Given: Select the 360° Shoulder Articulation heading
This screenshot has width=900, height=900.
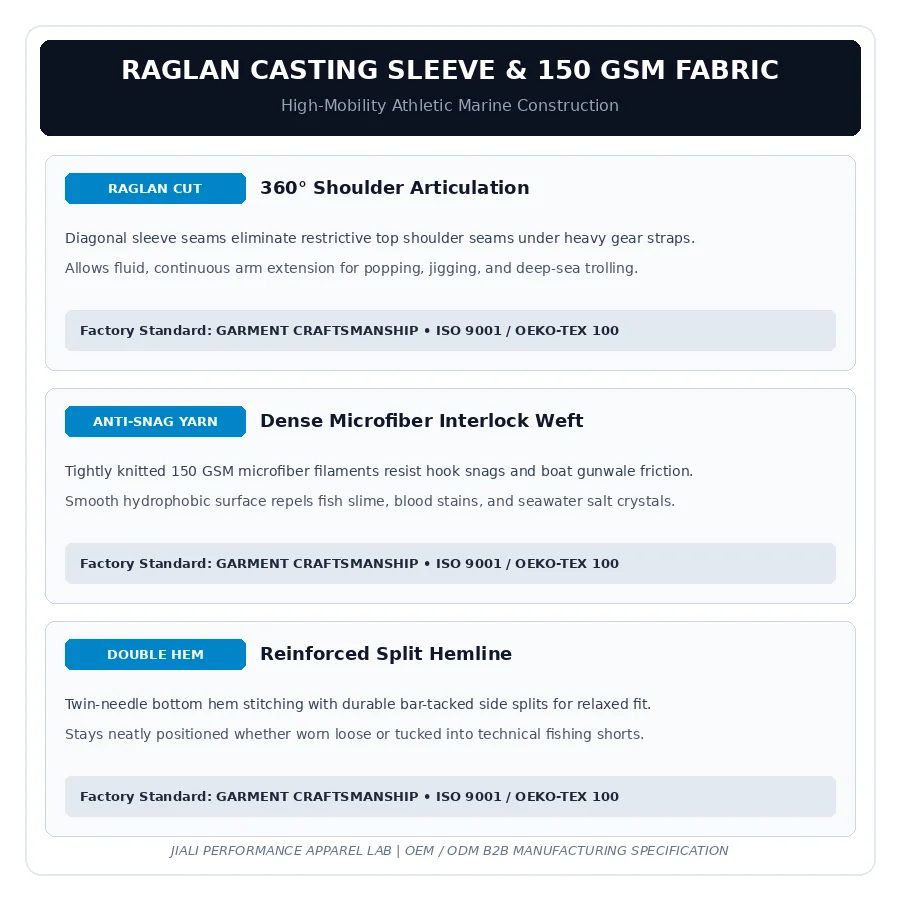Looking at the screenshot, I should point(394,188).
